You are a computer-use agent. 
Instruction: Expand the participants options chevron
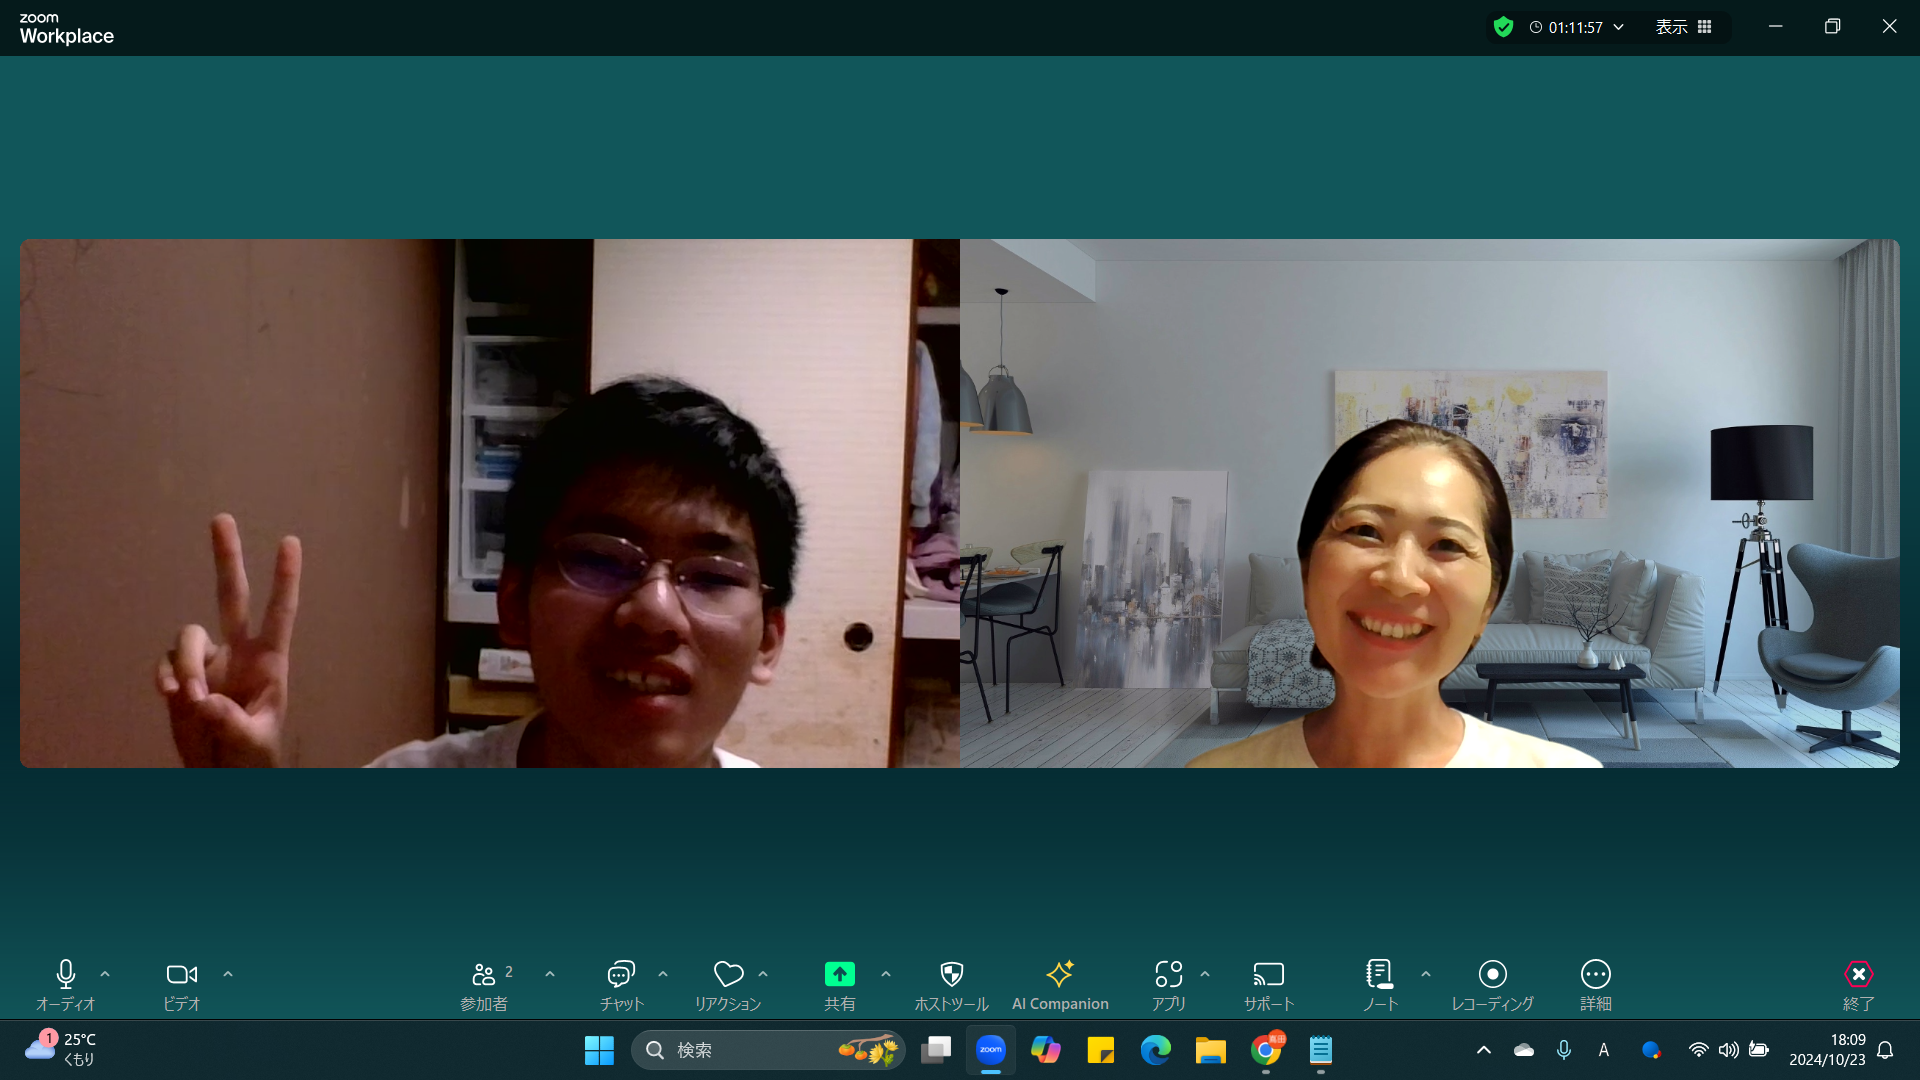(550, 974)
